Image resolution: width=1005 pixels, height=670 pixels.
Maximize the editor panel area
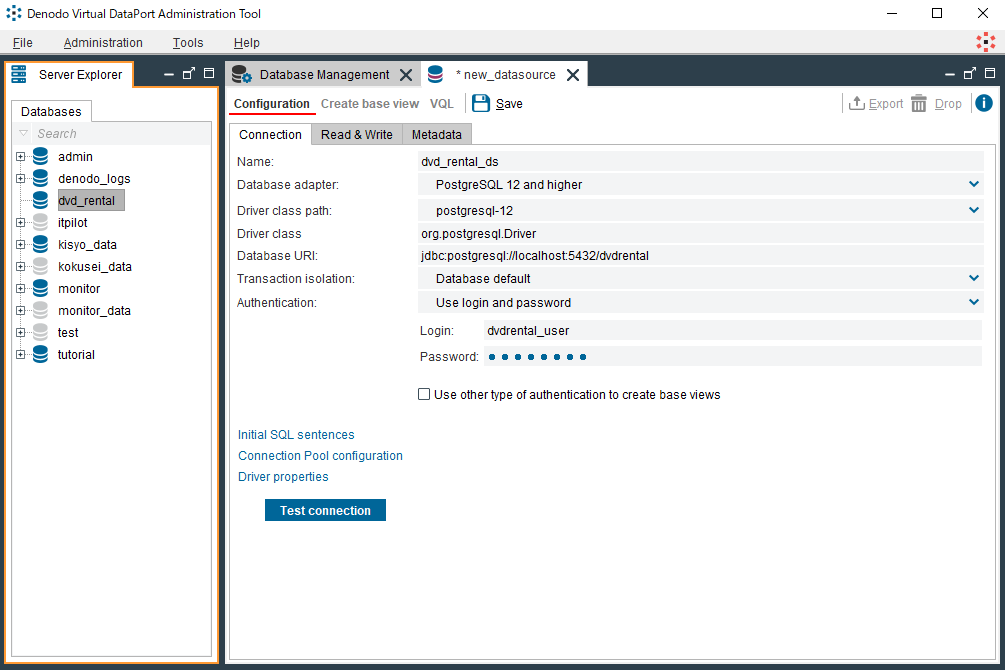(990, 73)
